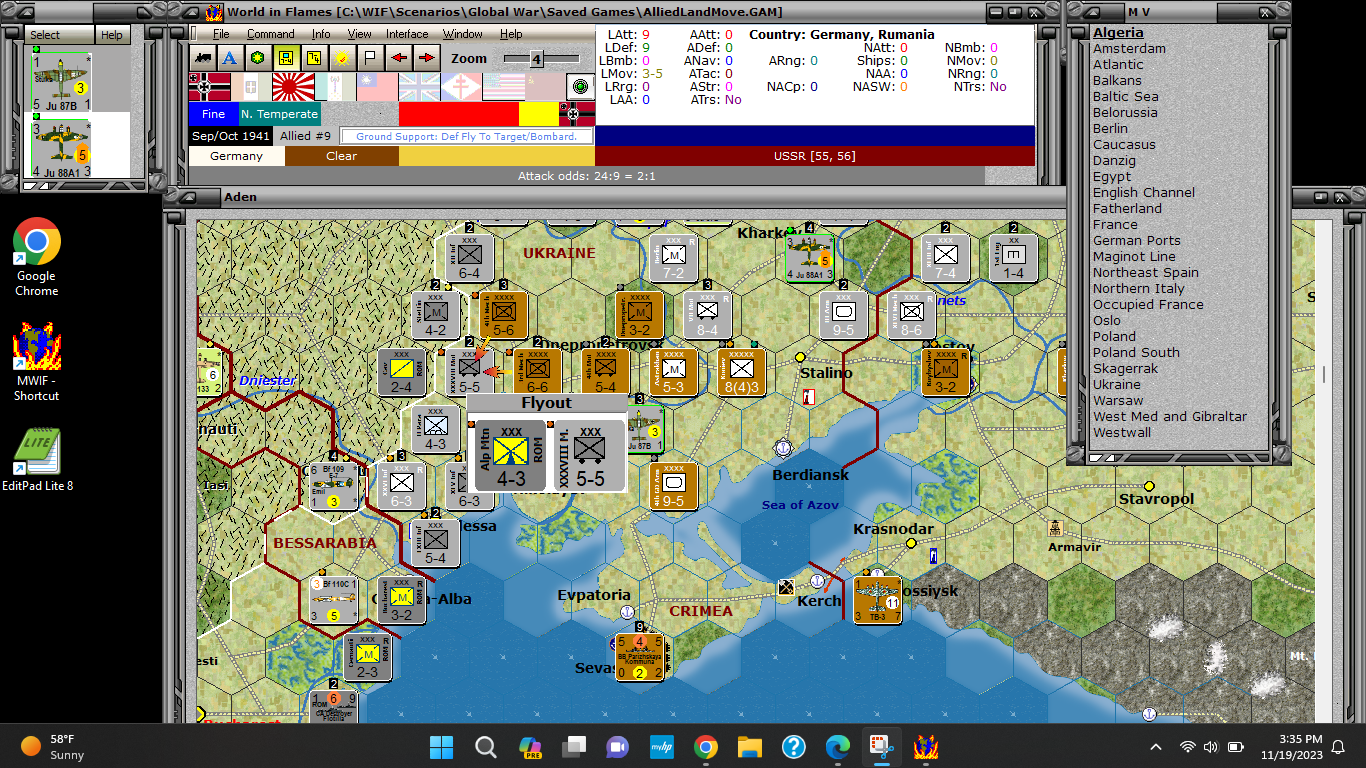Adjust the Zoom slider handle
Screen dimensions: 1366x768
[536, 59]
